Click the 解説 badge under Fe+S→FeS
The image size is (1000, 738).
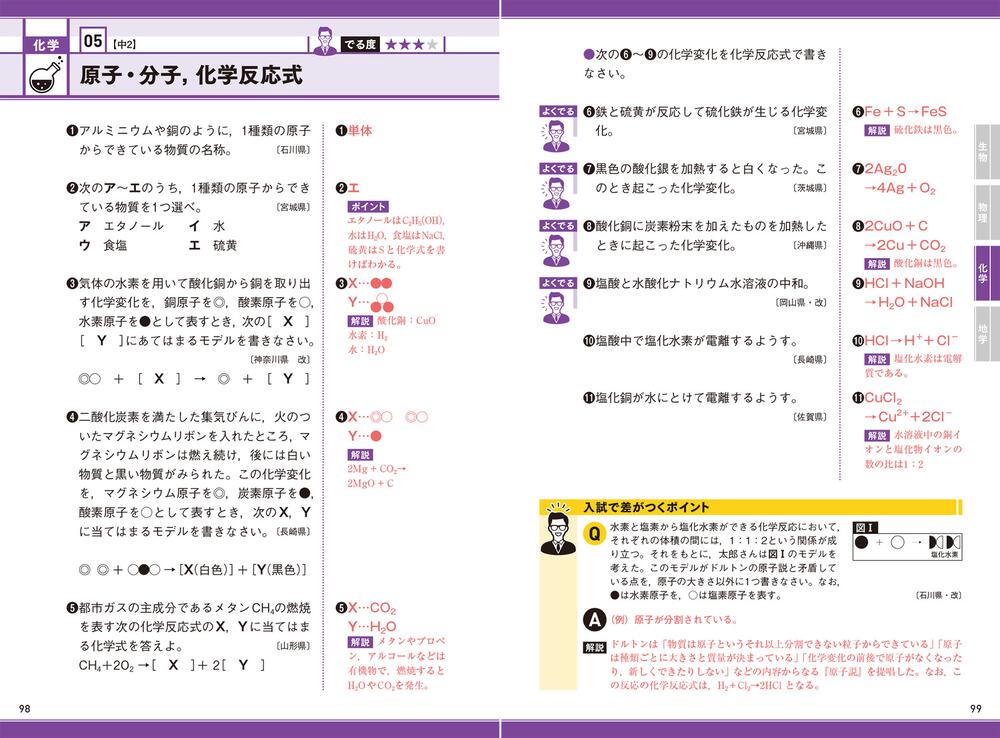pos(877,130)
